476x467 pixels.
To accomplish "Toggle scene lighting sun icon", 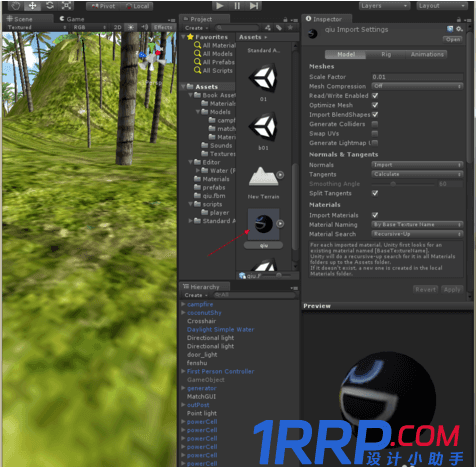I will [x=131, y=27].
